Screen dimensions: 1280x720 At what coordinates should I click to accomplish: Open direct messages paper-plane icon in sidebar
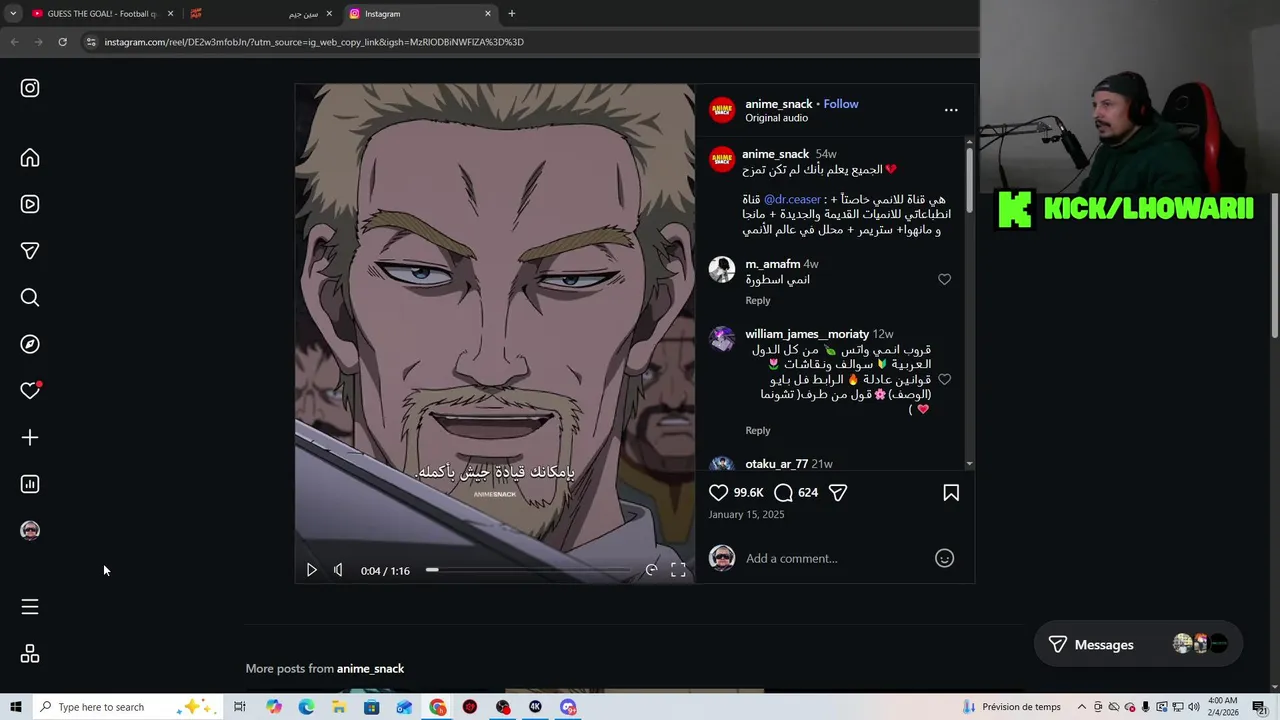click(x=30, y=251)
